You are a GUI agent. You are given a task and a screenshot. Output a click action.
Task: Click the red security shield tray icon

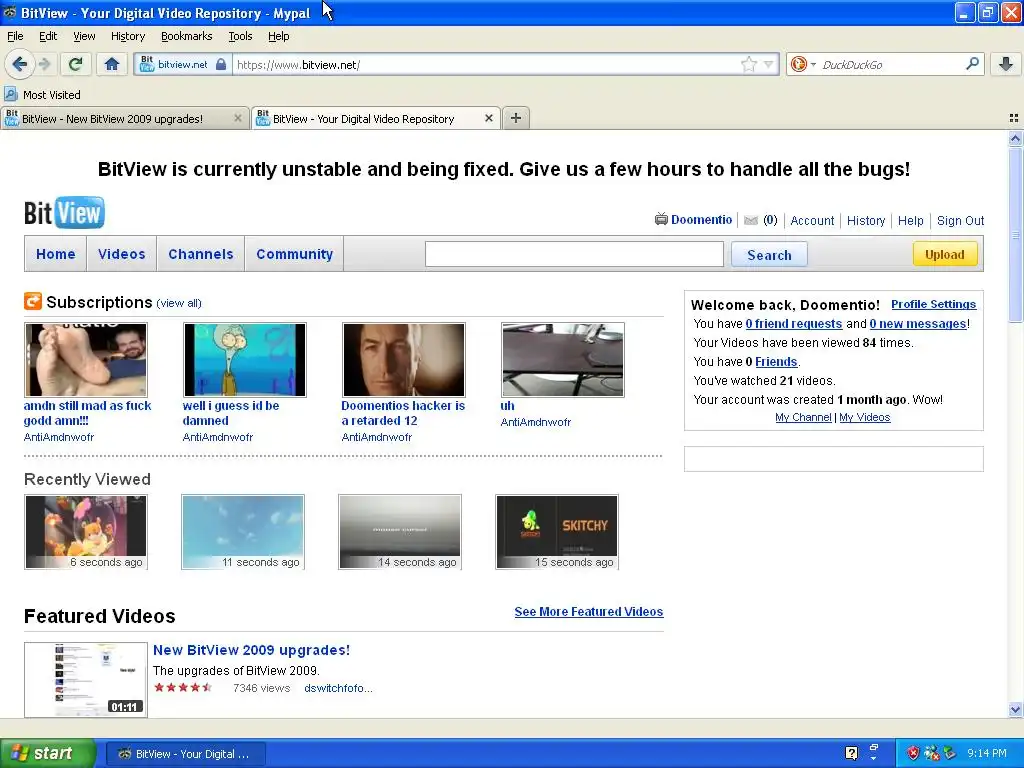coord(913,753)
